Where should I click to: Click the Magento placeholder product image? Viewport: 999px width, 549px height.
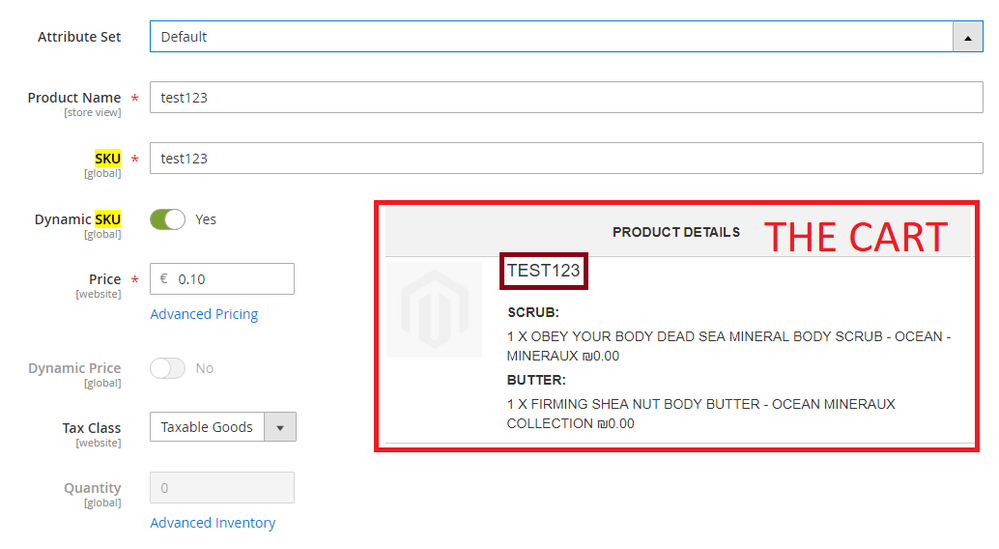point(434,310)
